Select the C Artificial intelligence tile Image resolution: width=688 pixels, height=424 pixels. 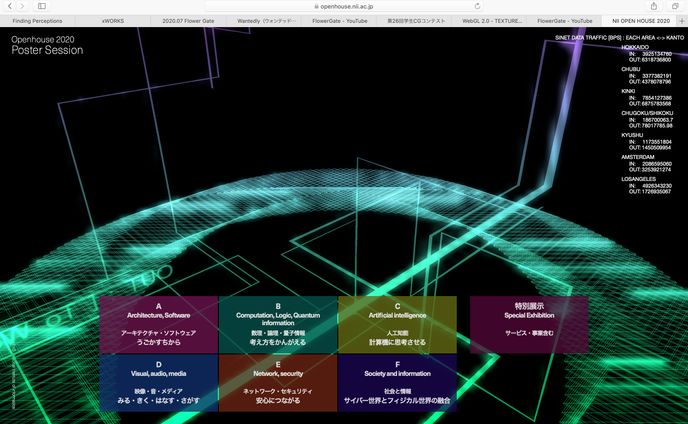click(x=397, y=323)
